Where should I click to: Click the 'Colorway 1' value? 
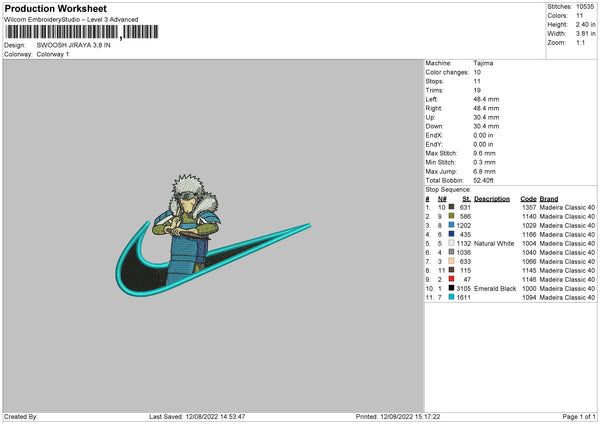point(53,54)
